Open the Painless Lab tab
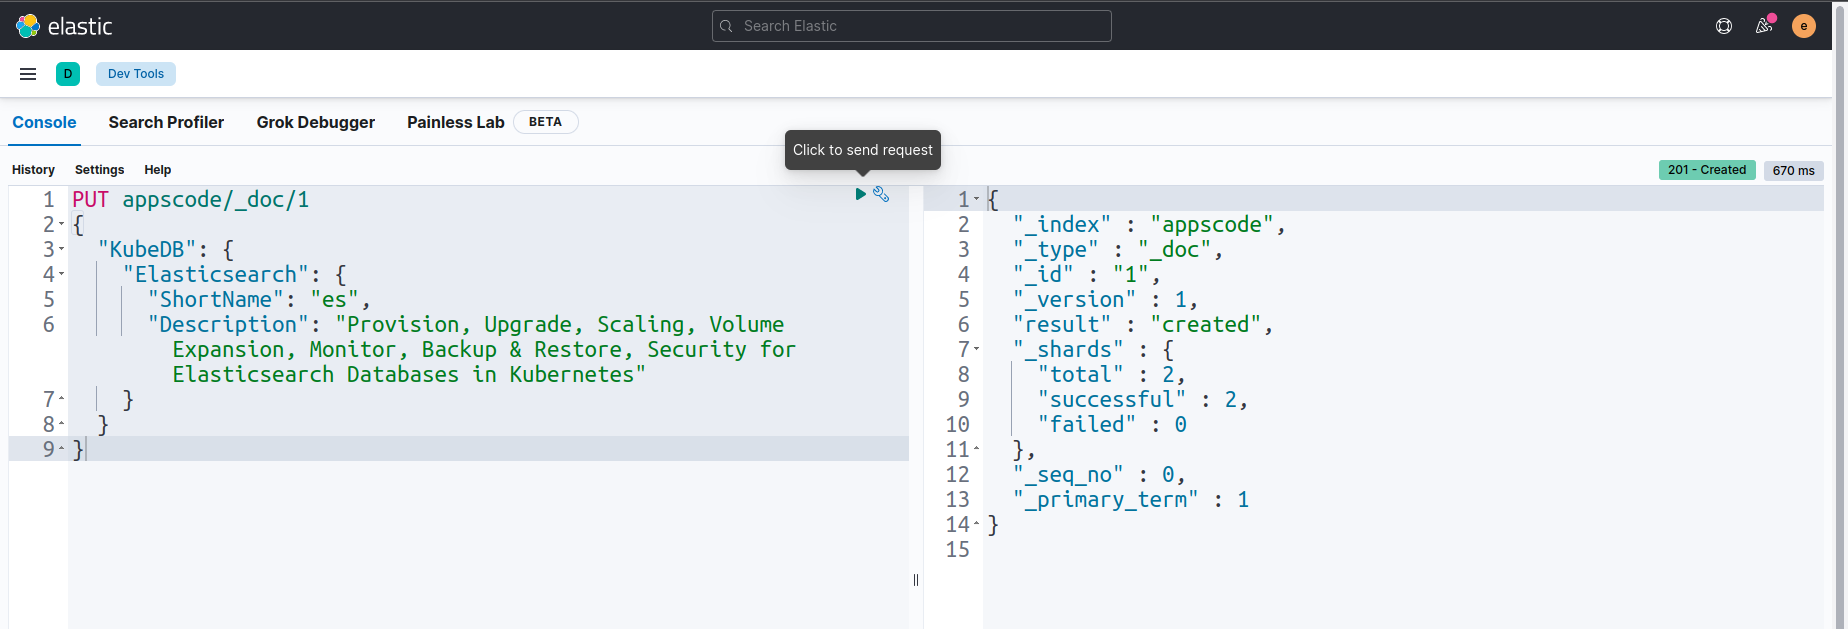This screenshot has width=1848, height=629. (x=455, y=122)
